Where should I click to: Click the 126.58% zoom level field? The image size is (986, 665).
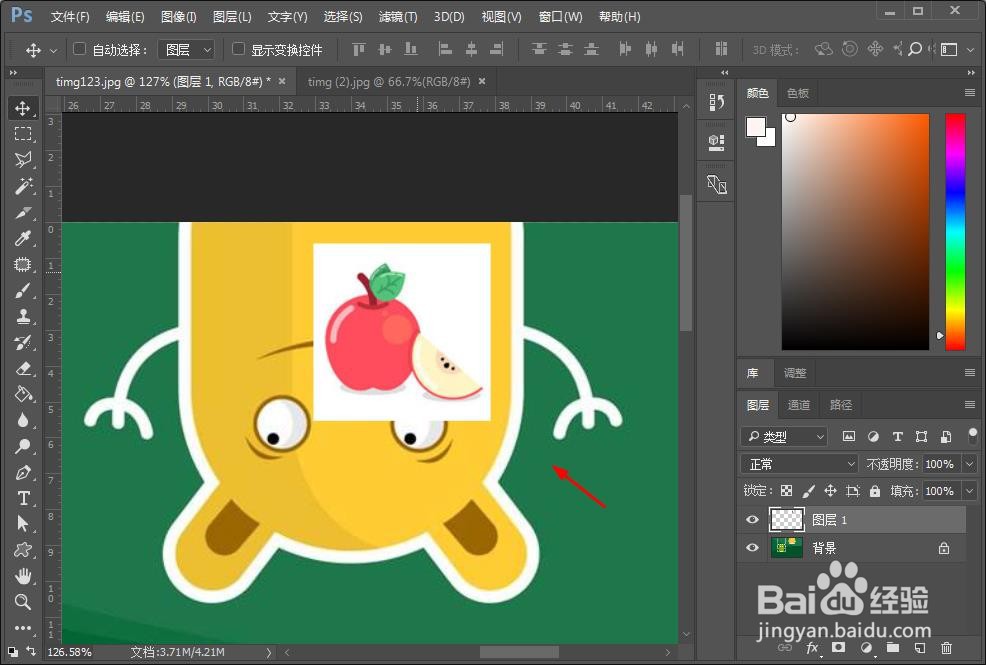[70, 652]
